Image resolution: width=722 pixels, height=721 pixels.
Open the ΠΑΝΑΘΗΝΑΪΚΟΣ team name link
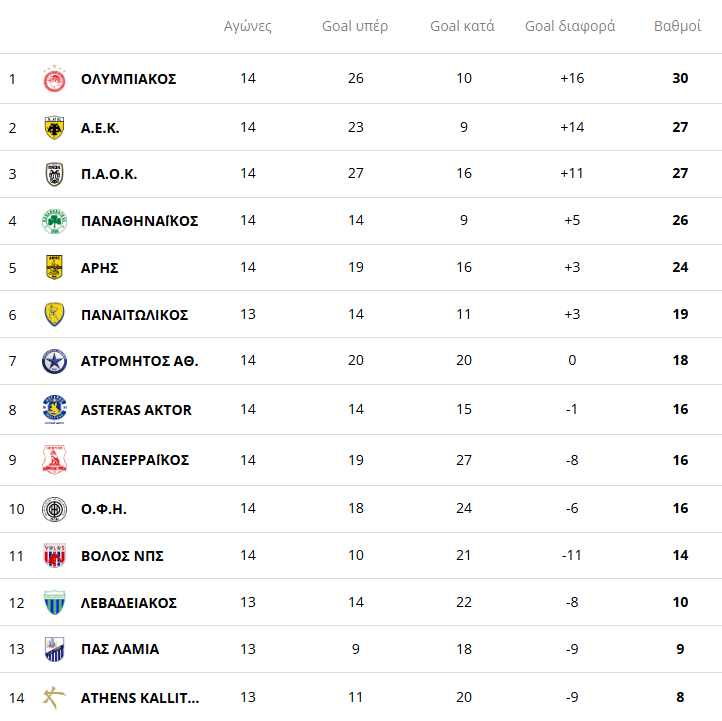point(139,221)
